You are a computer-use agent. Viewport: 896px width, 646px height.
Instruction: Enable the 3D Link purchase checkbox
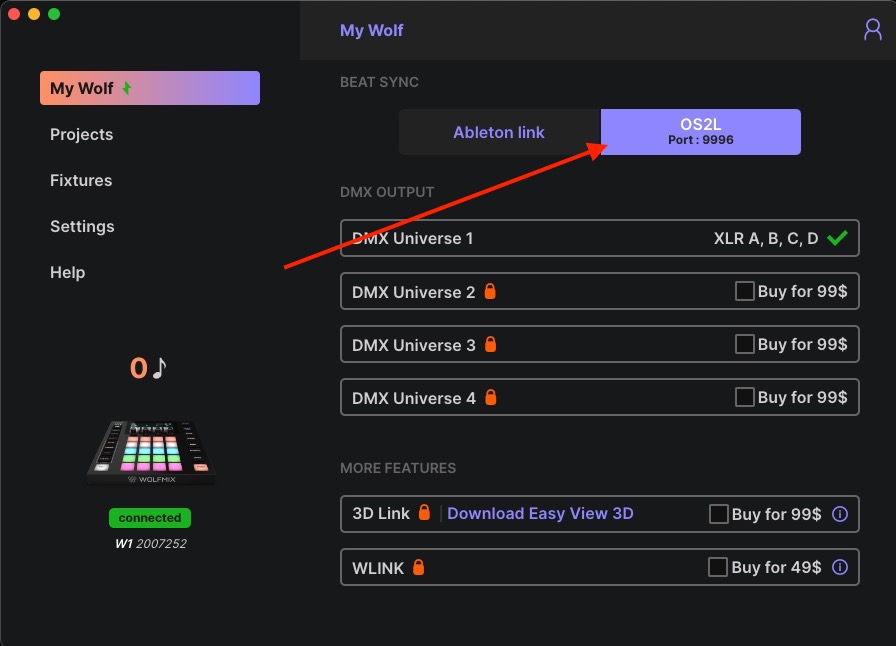pyautogui.click(x=718, y=514)
